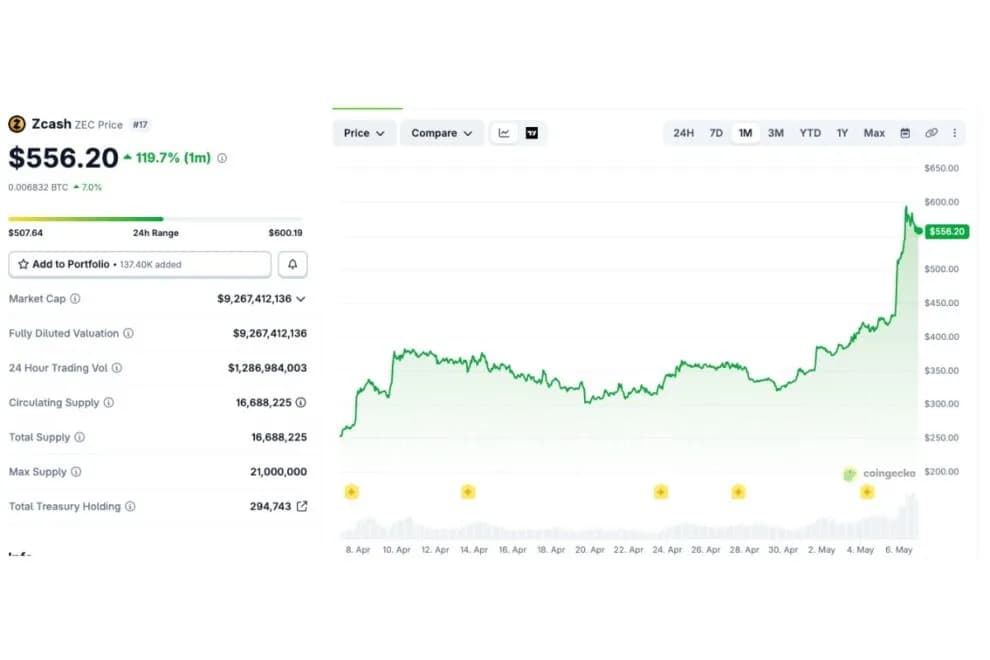Click the 24 Hour Trading Vol value $1,286,984,003
This screenshot has height=660, width=990.
click(268, 368)
